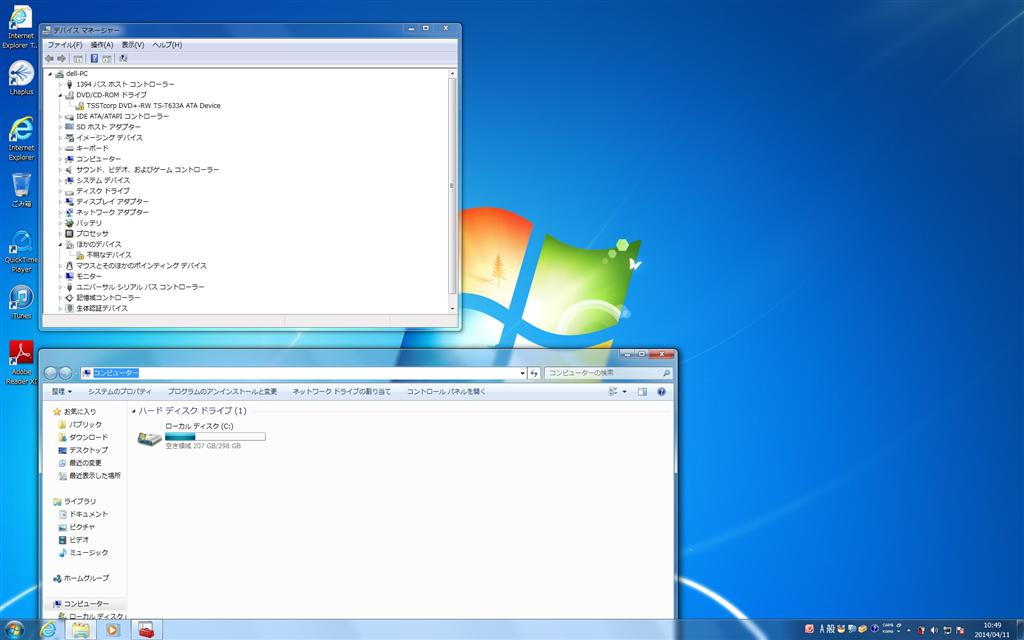Toggle the preview pane icon in Explorer
This screenshot has height=640, width=1024.
(x=642, y=392)
